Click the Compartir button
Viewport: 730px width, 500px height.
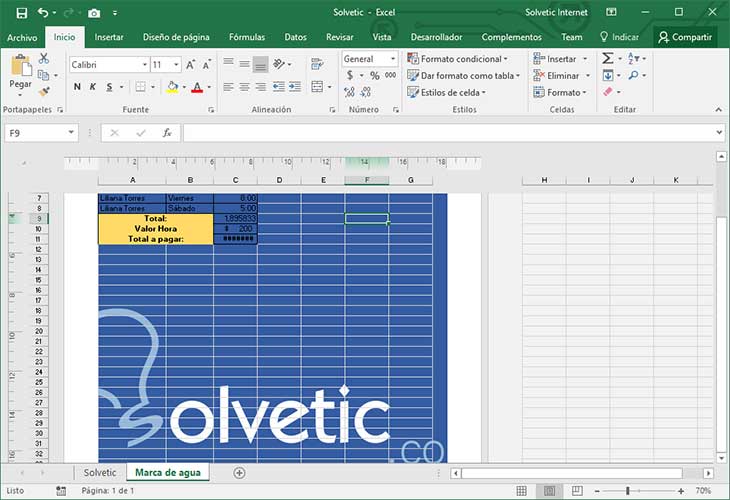tap(685, 37)
